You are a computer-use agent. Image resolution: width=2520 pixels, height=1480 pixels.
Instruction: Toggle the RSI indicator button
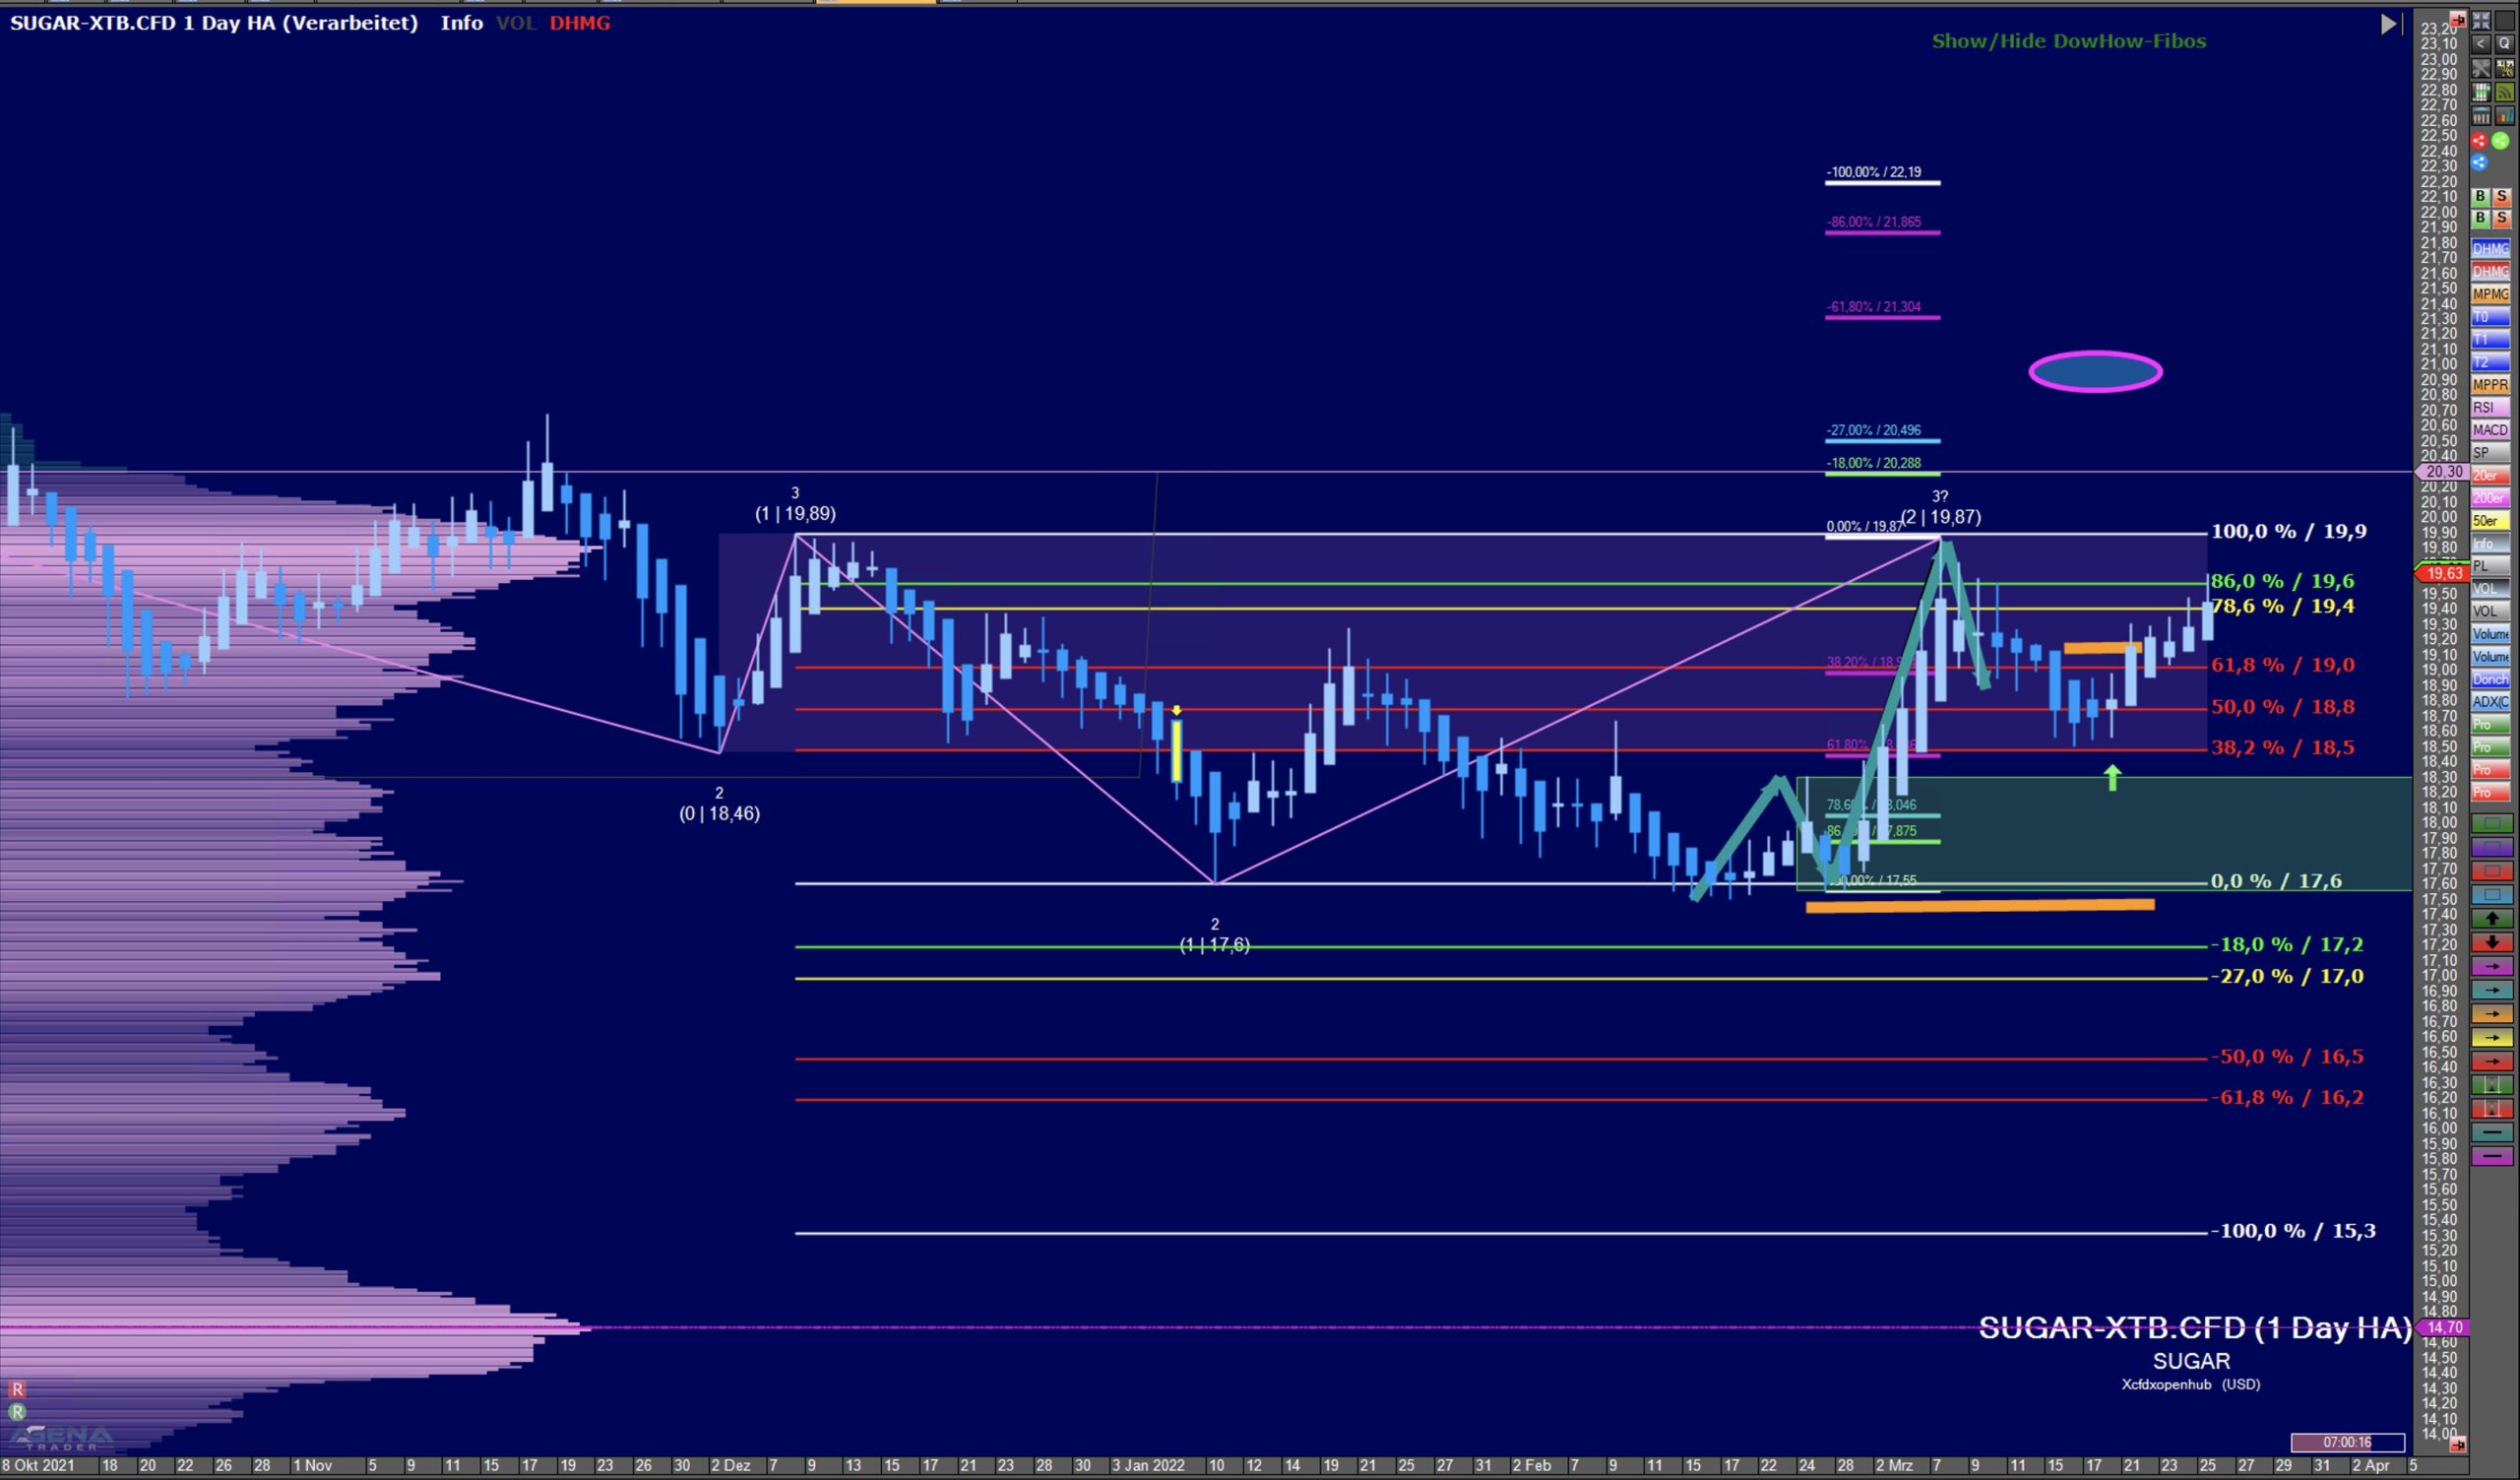tap(2489, 407)
